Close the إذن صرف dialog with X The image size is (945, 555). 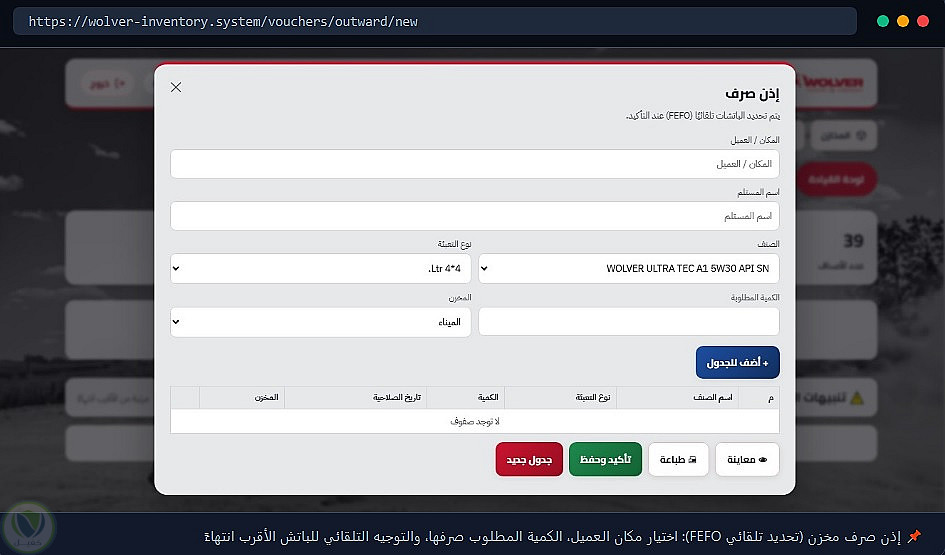(176, 87)
